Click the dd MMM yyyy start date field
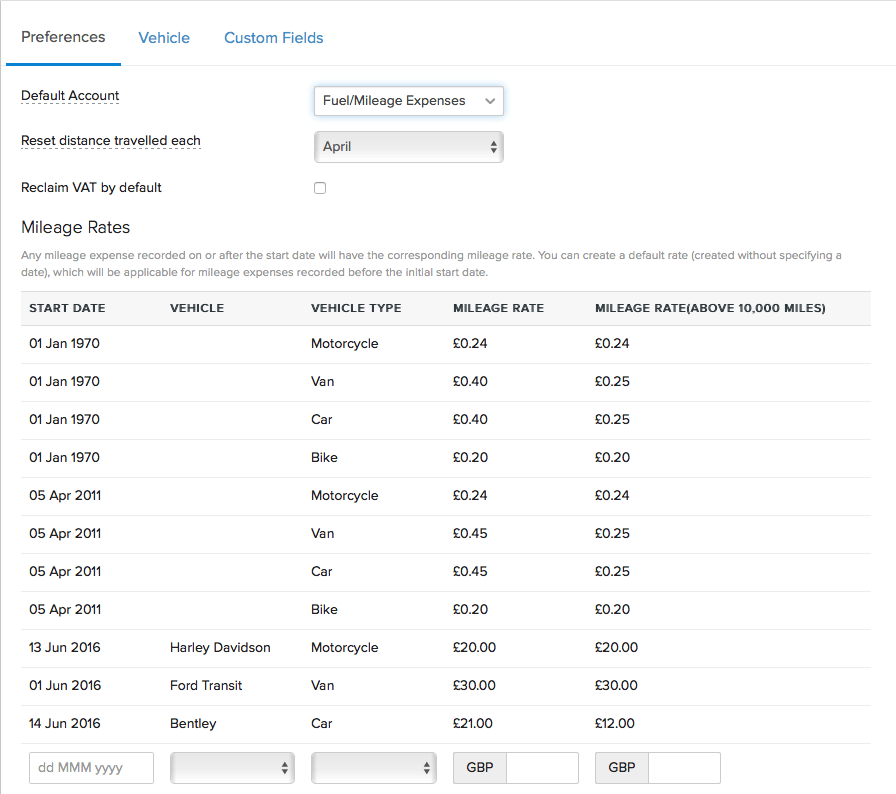 (91, 768)
